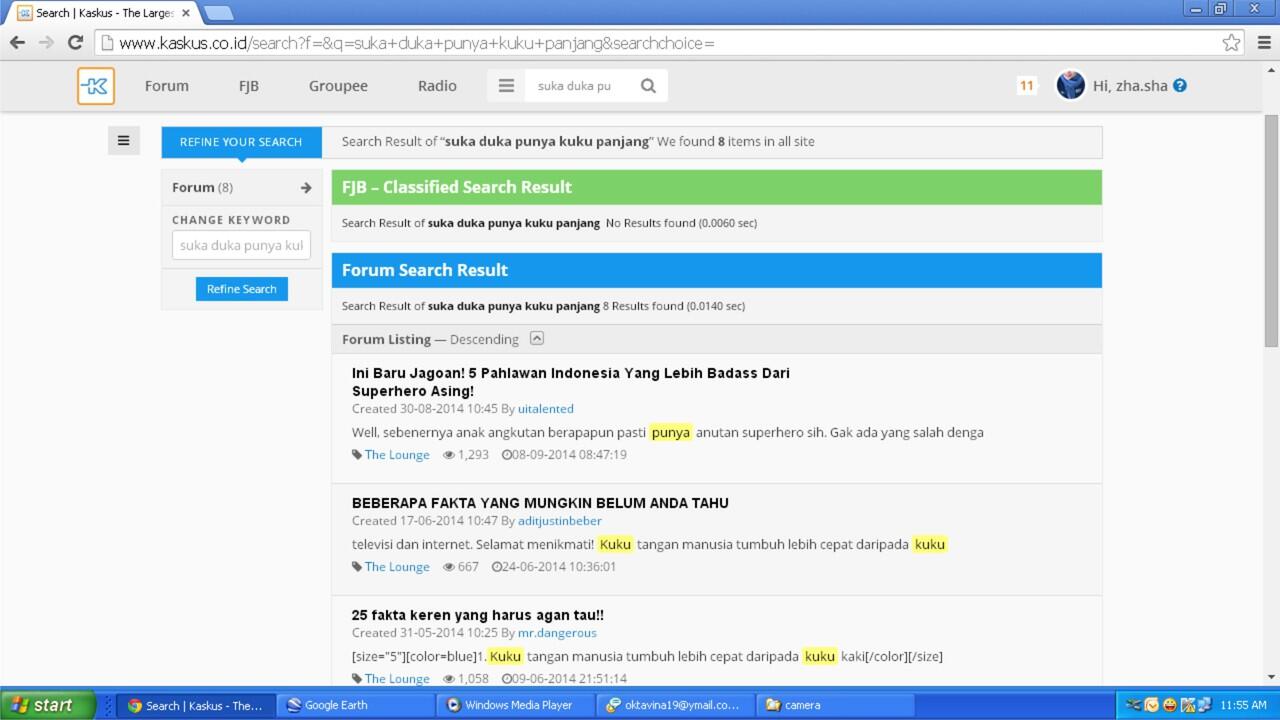This screenshot has width=1280, height=720.
Task: Open thread about 5 Pahlawan Indonesia
Action: point(571,382)
